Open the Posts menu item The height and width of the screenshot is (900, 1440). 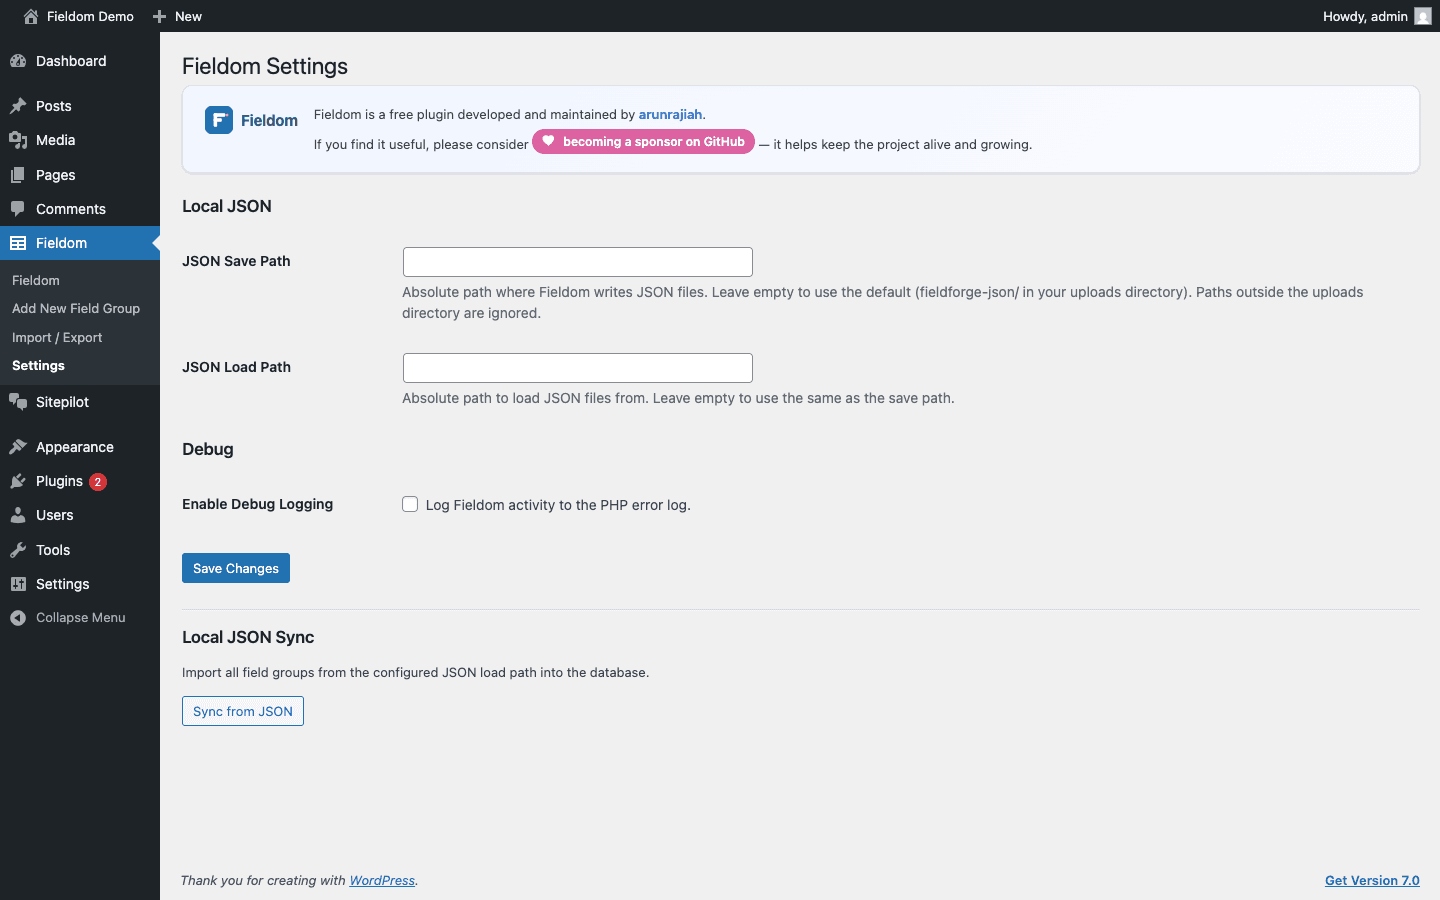(x=80, y=106)
